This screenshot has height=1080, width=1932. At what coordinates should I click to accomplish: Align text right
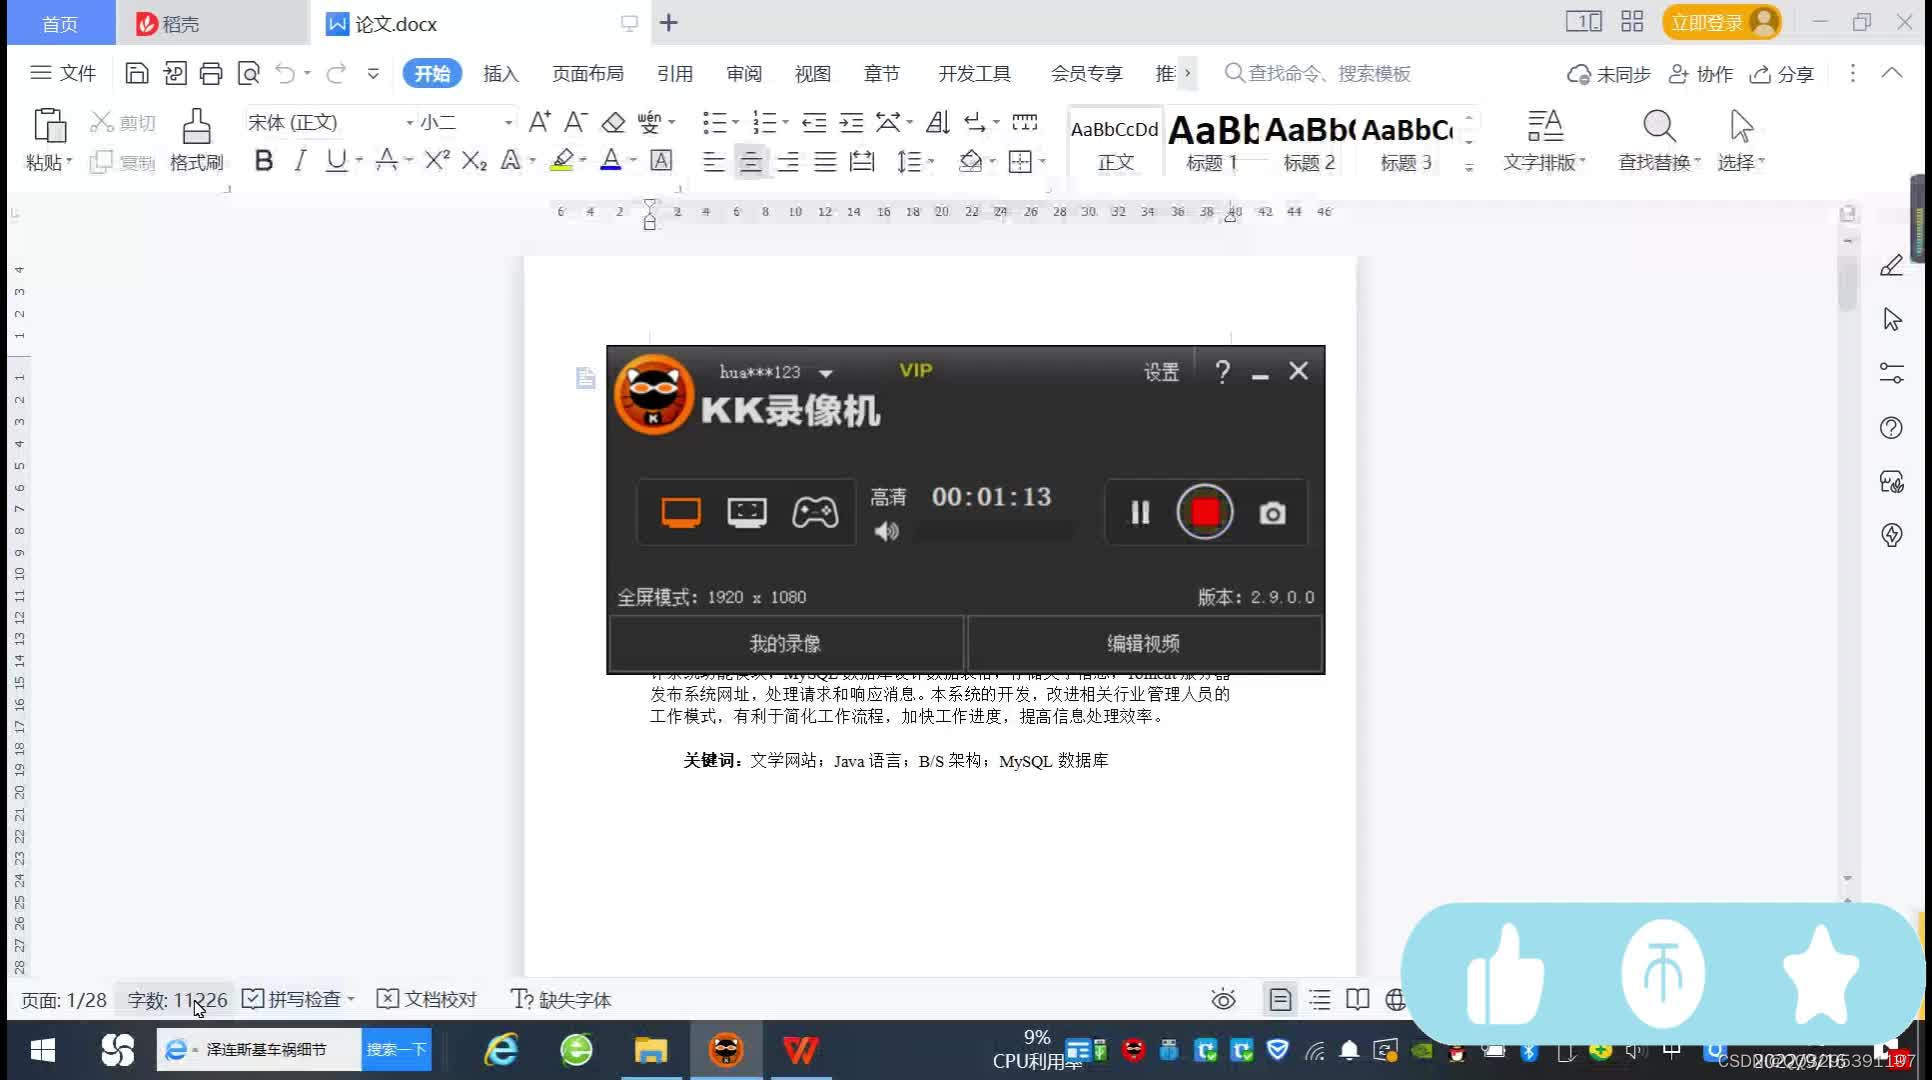(788, 161)
